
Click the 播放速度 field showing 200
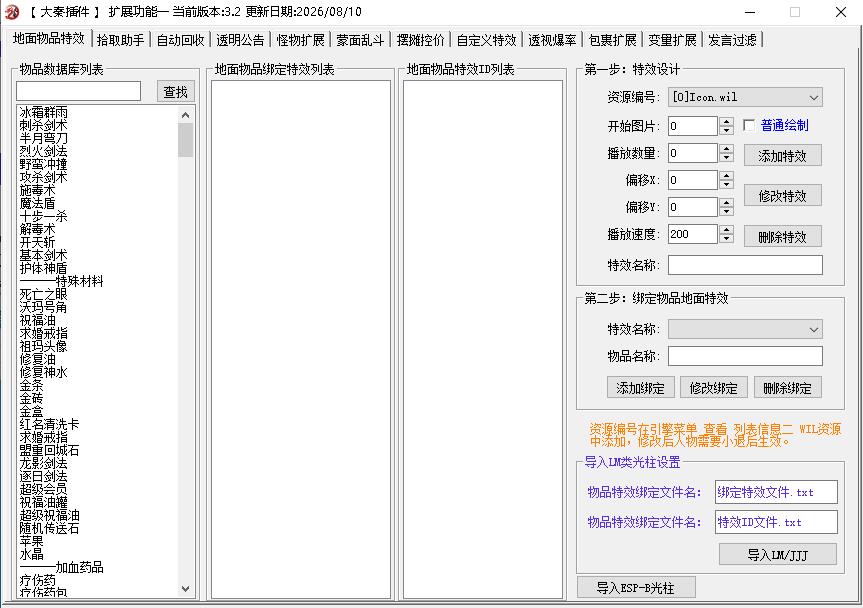tap(693, 234)
